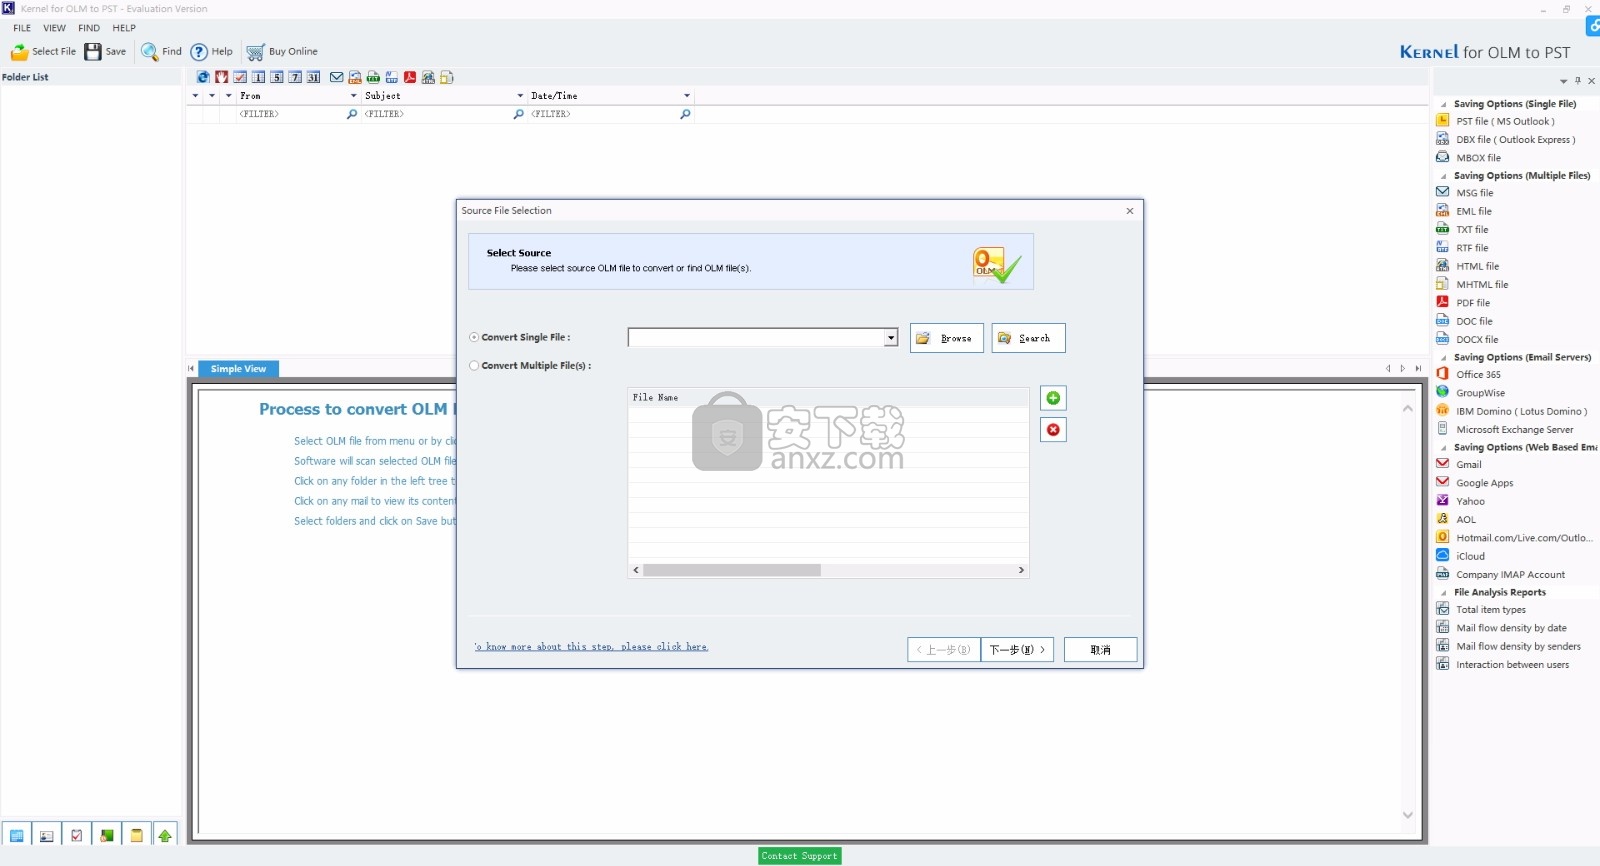This screenshot has width=1600, height=866.
Task: Click the horizontal scrollbar thumb in file list
Action: (x=732, y=570)
